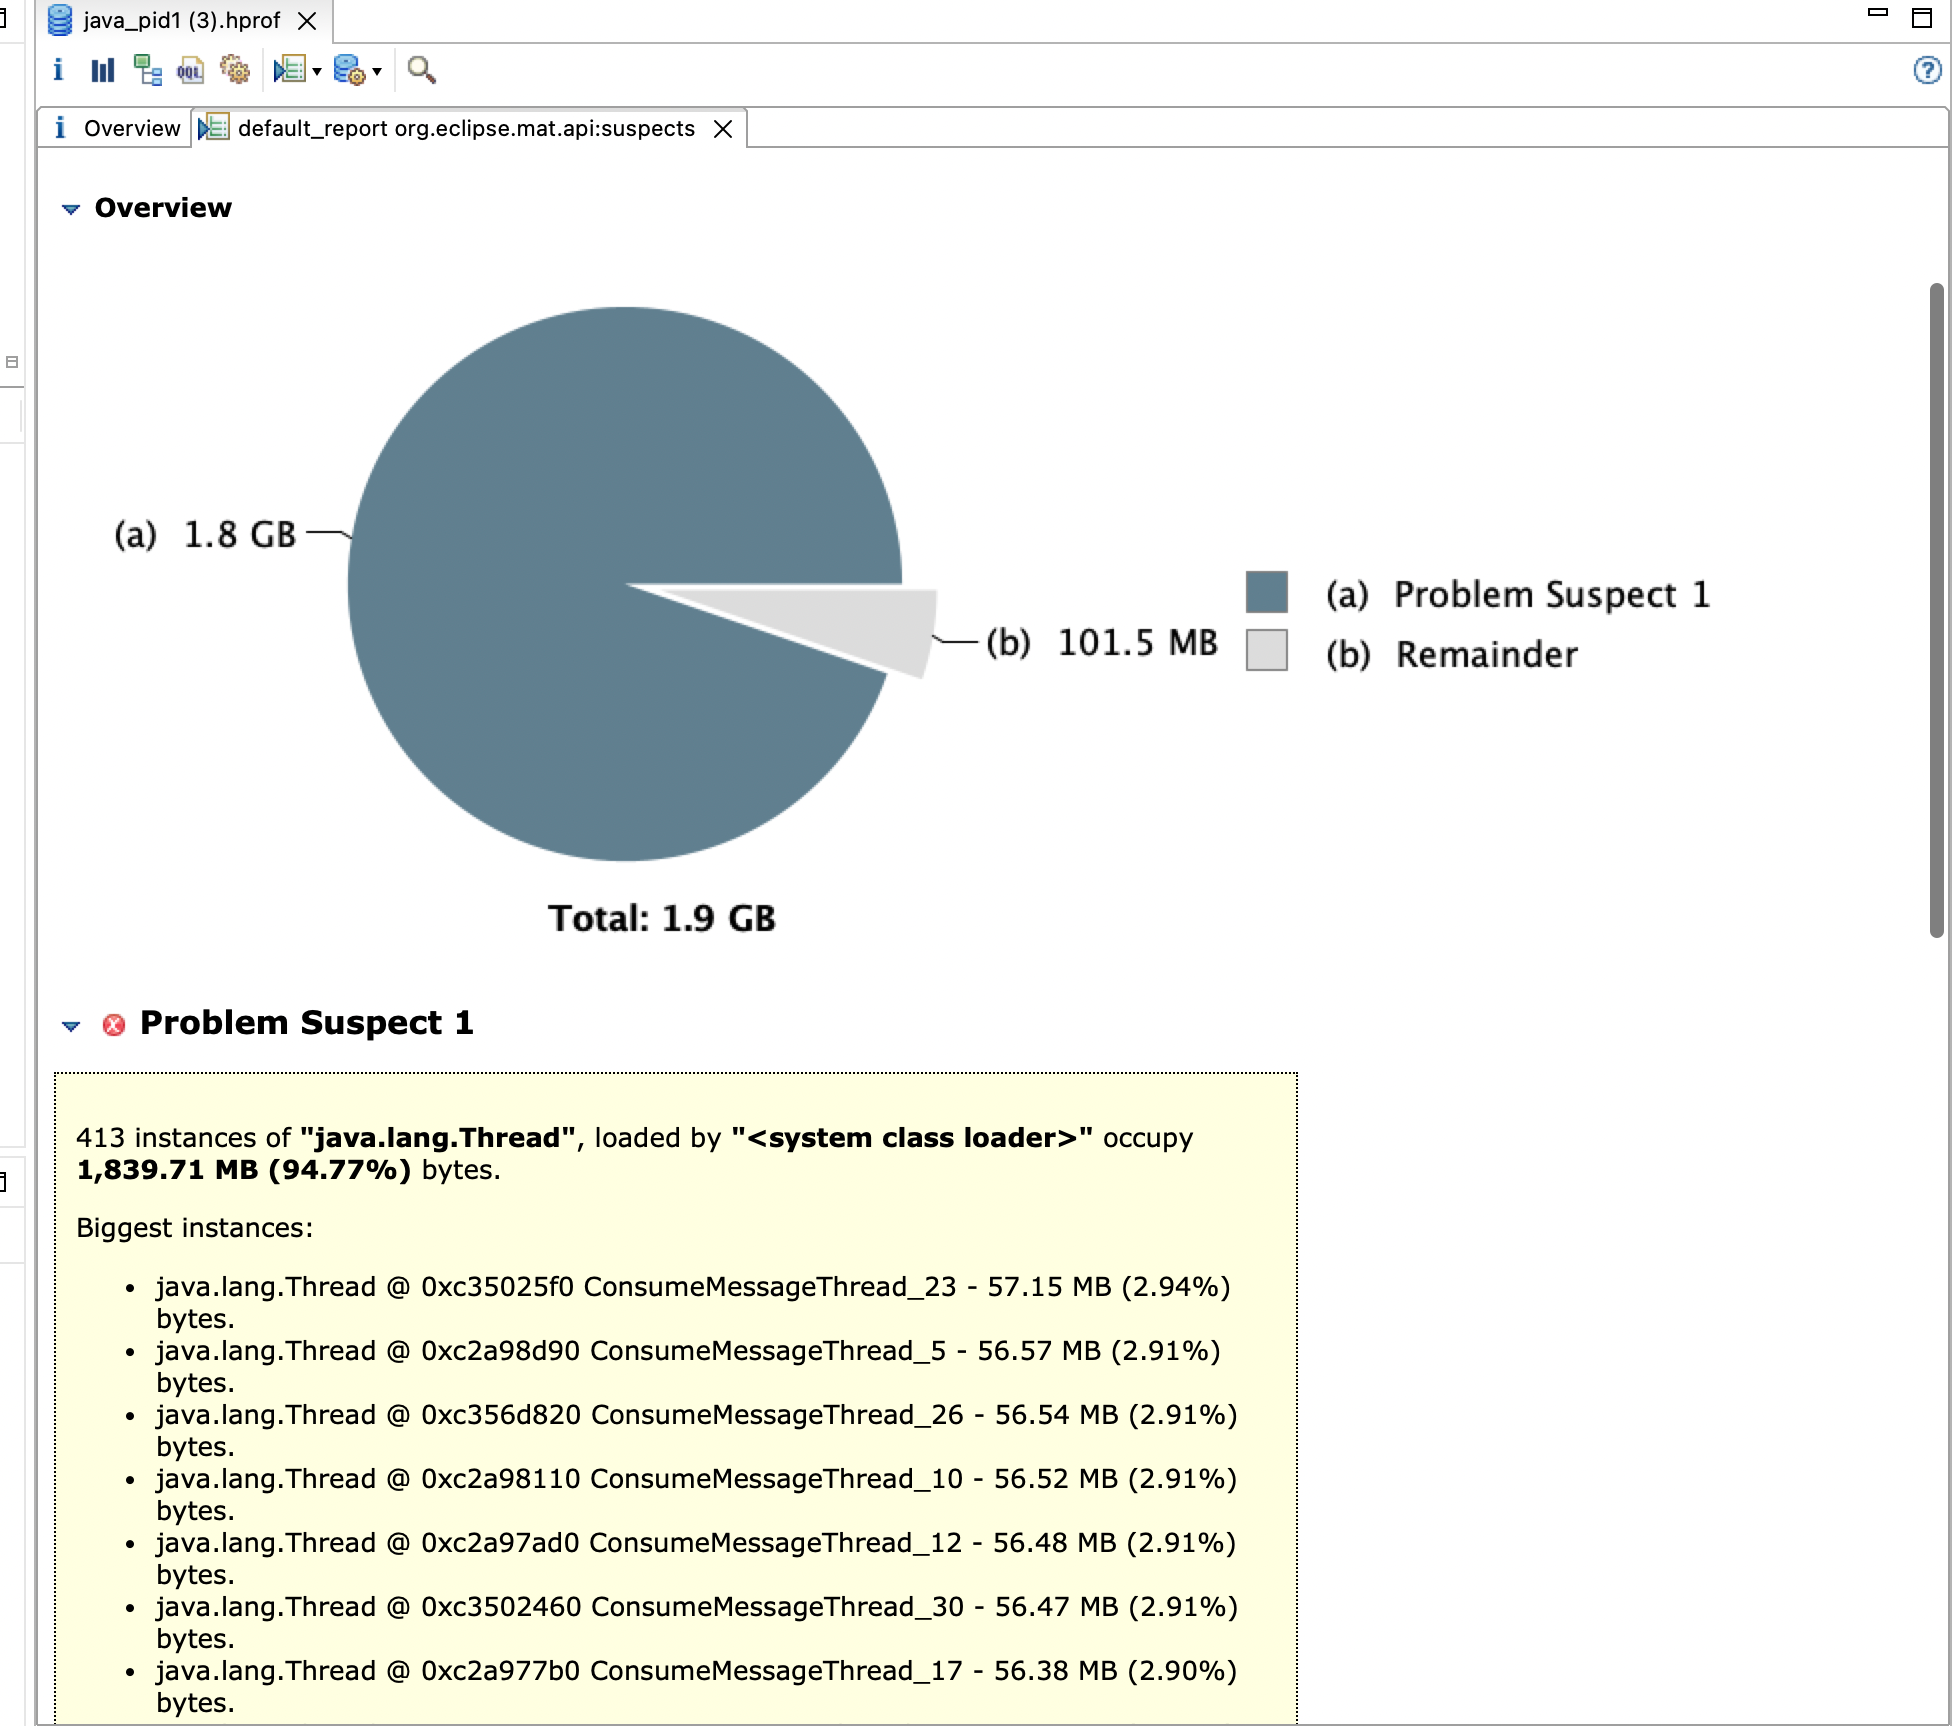Open the OQL query editor icon

pyautogui.click(x=190, y=70)
